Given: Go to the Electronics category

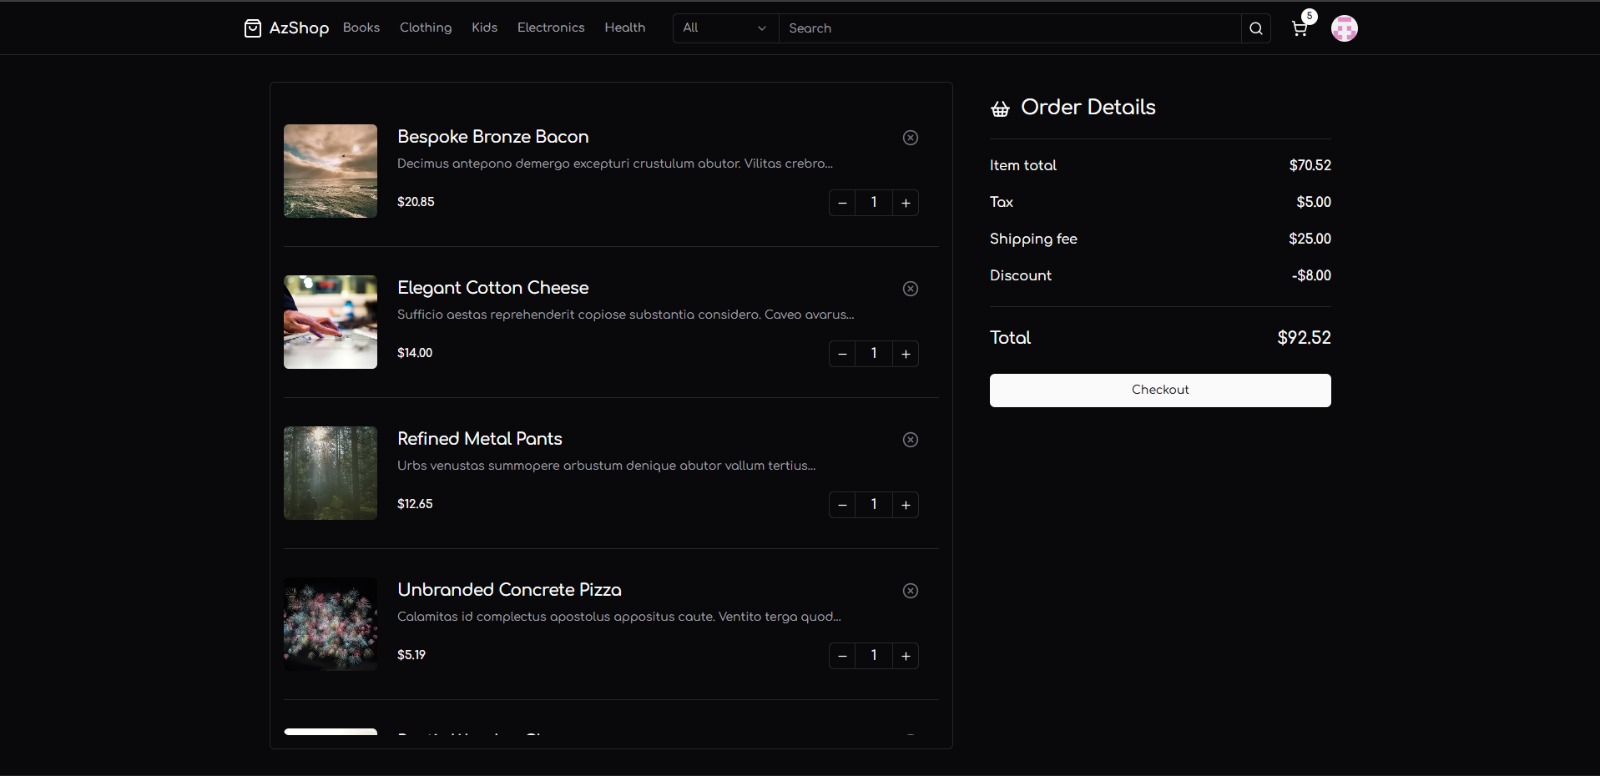Looking at the screenshot, I should coord(551,28).
